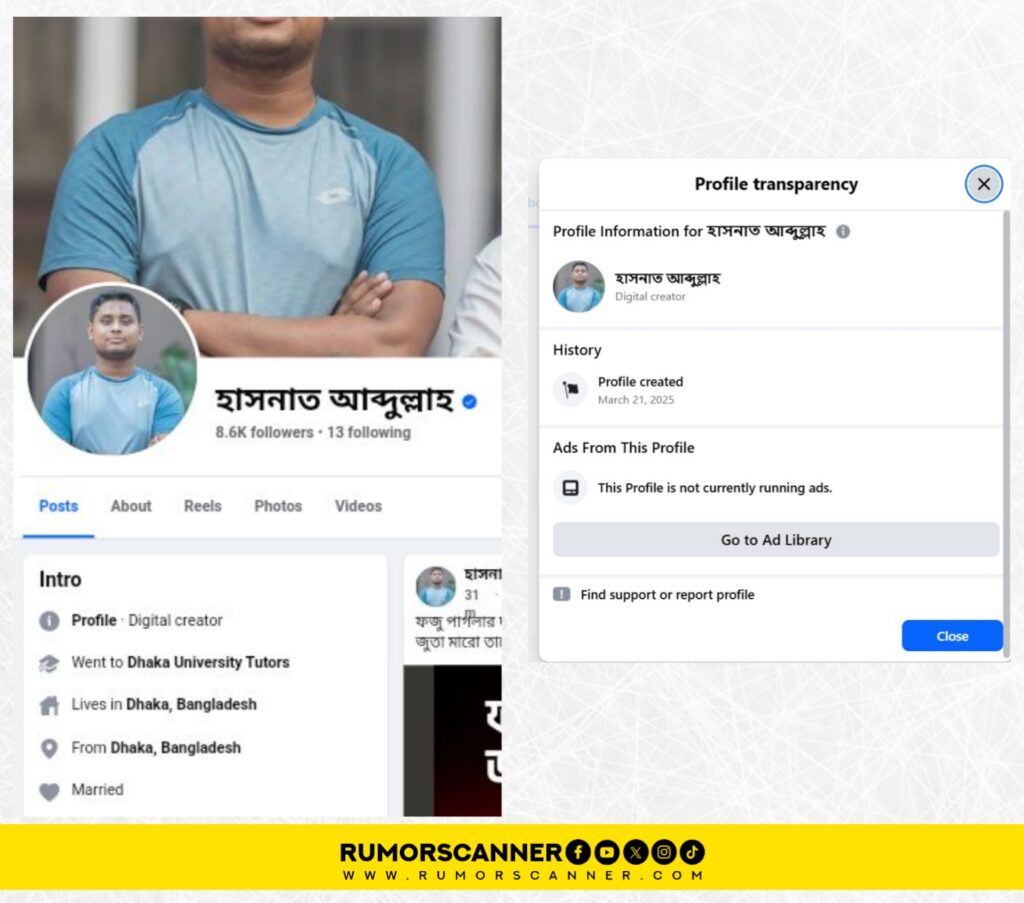Click the blue verified badge
The height and width of the screenshot is (903, 1024).
(469, 401)
